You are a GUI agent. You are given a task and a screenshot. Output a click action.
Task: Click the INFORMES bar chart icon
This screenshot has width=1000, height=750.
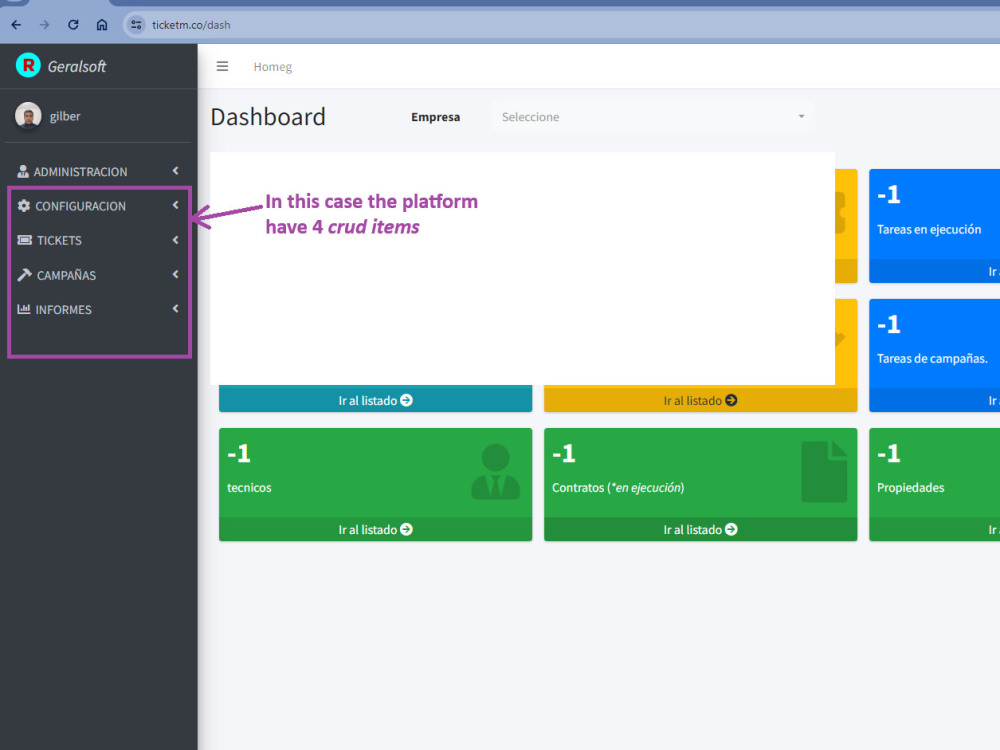tap(24, 309)
